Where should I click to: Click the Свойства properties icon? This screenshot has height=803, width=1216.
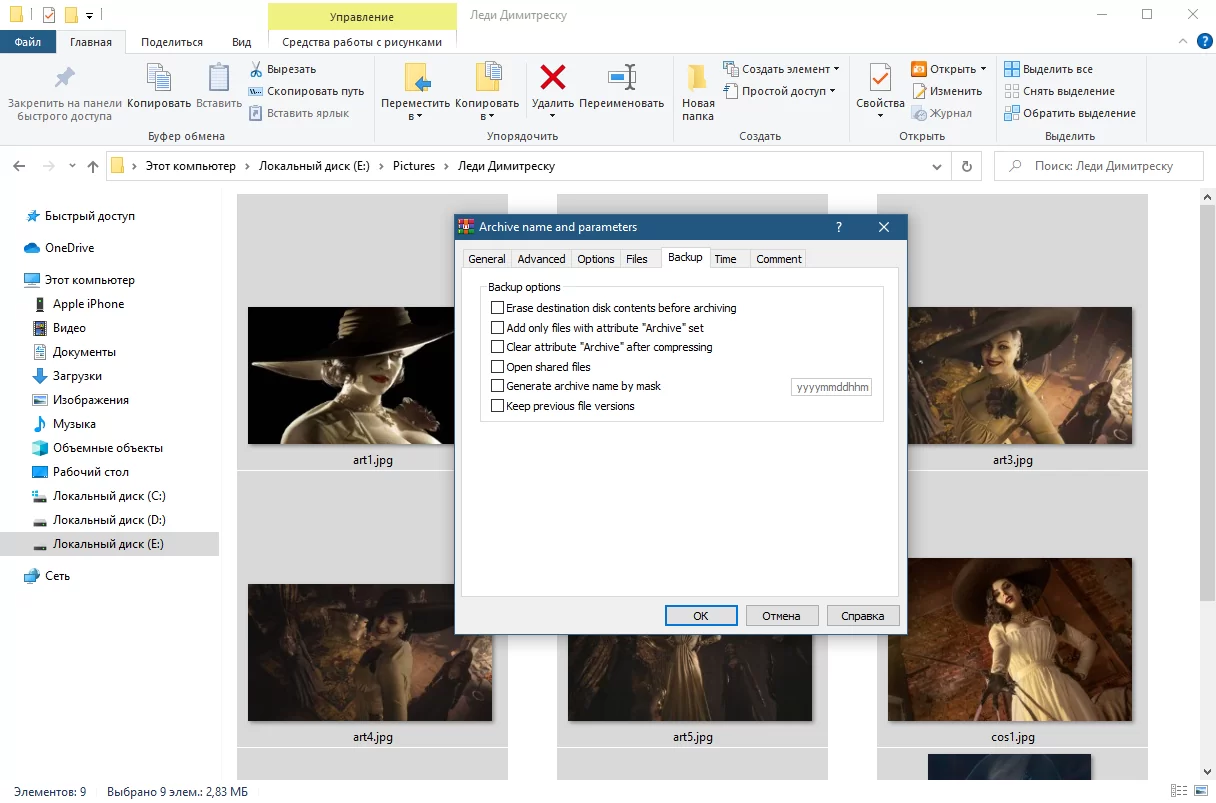[x=880, y=78]
